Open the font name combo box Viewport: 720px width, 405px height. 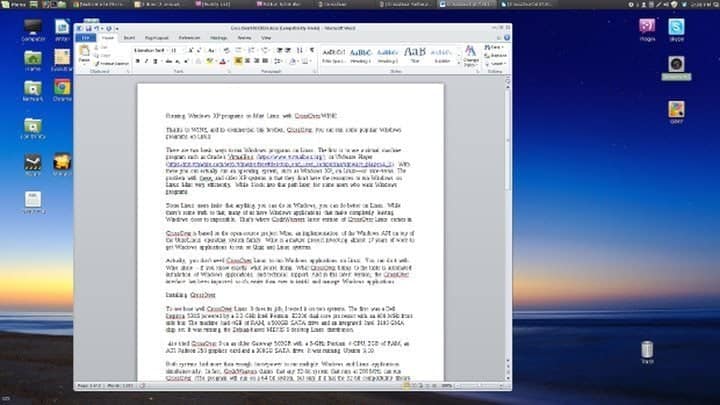tap(150, 51)
